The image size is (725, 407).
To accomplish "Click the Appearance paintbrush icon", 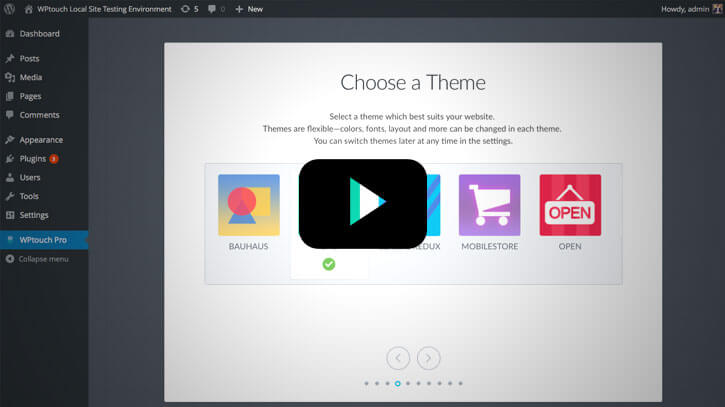I will pos(10,140).
